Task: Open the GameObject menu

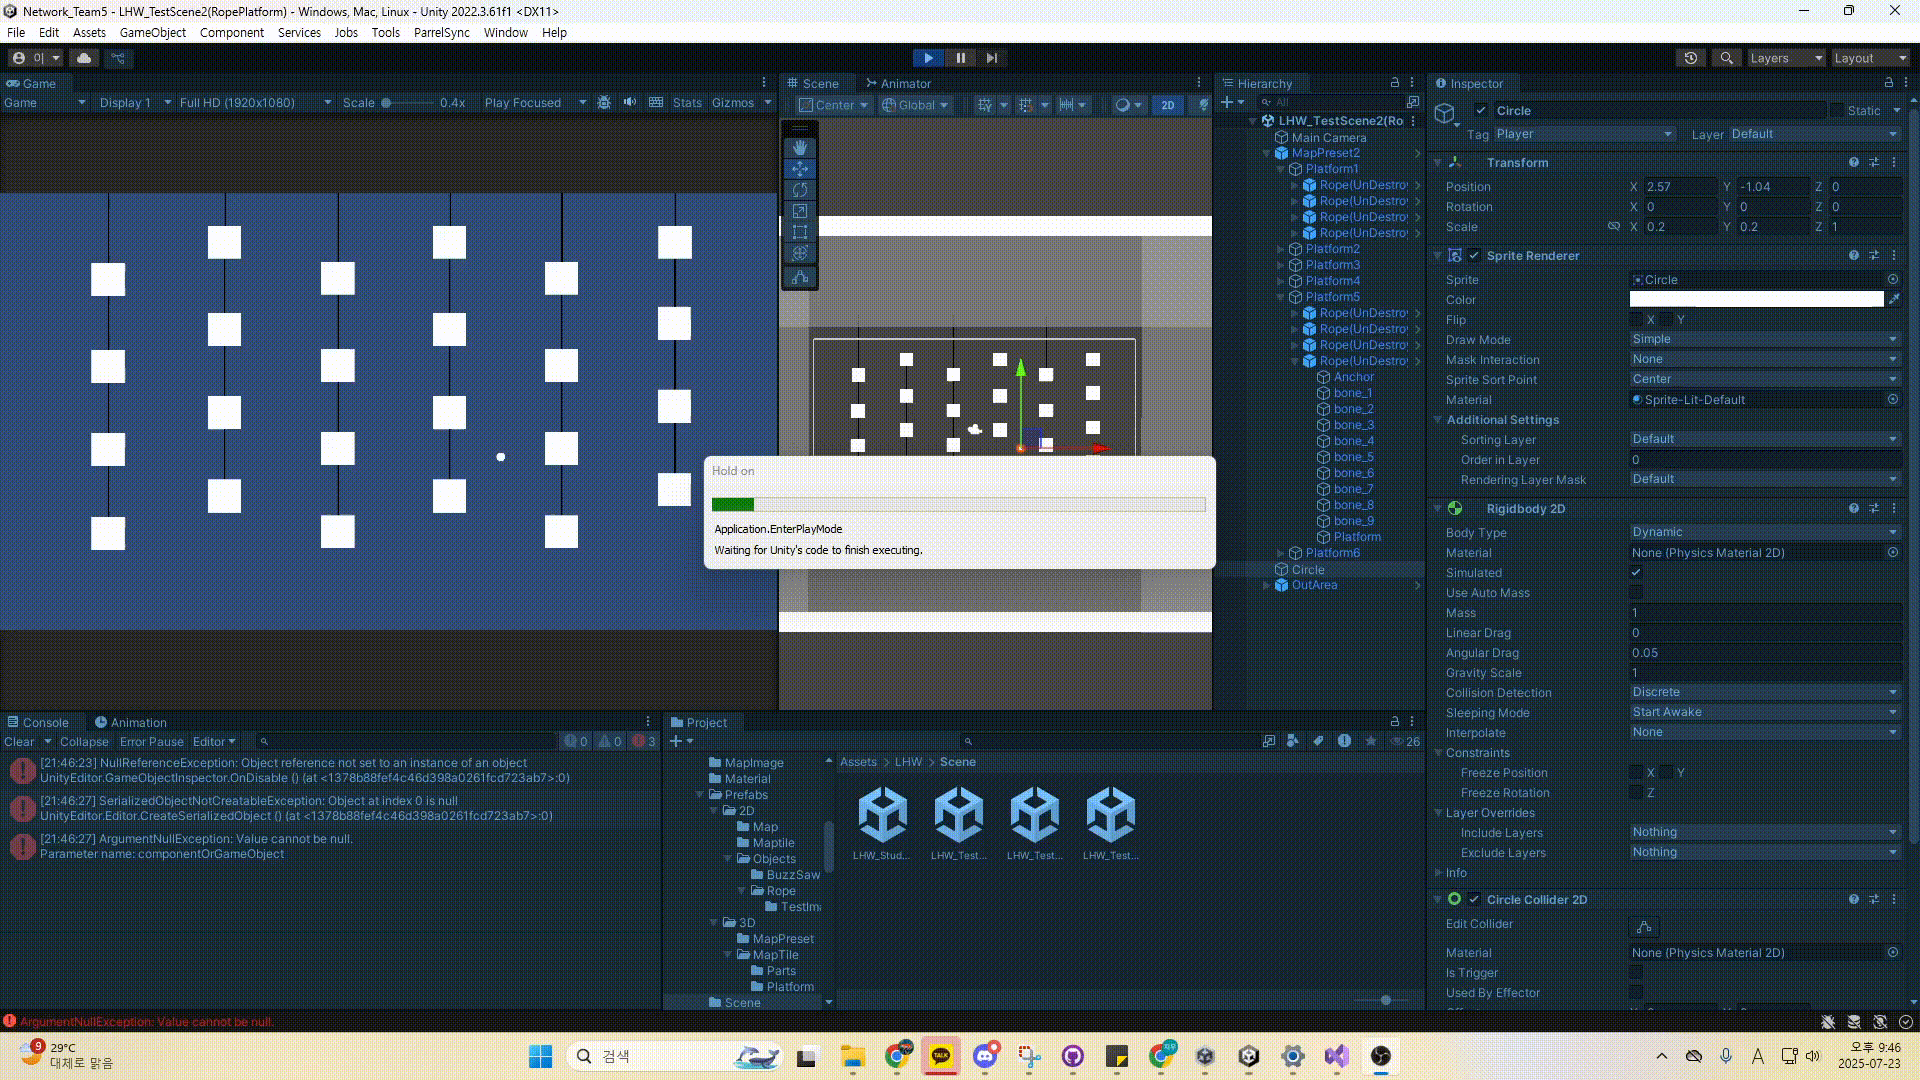Action: point(152,32)
